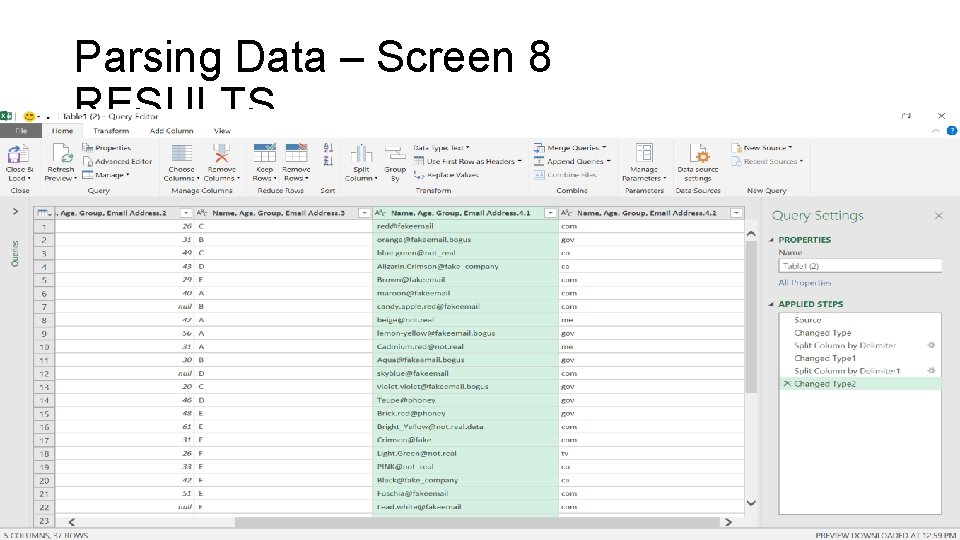Collapse the ribbon with the caret

coord(936,130)
